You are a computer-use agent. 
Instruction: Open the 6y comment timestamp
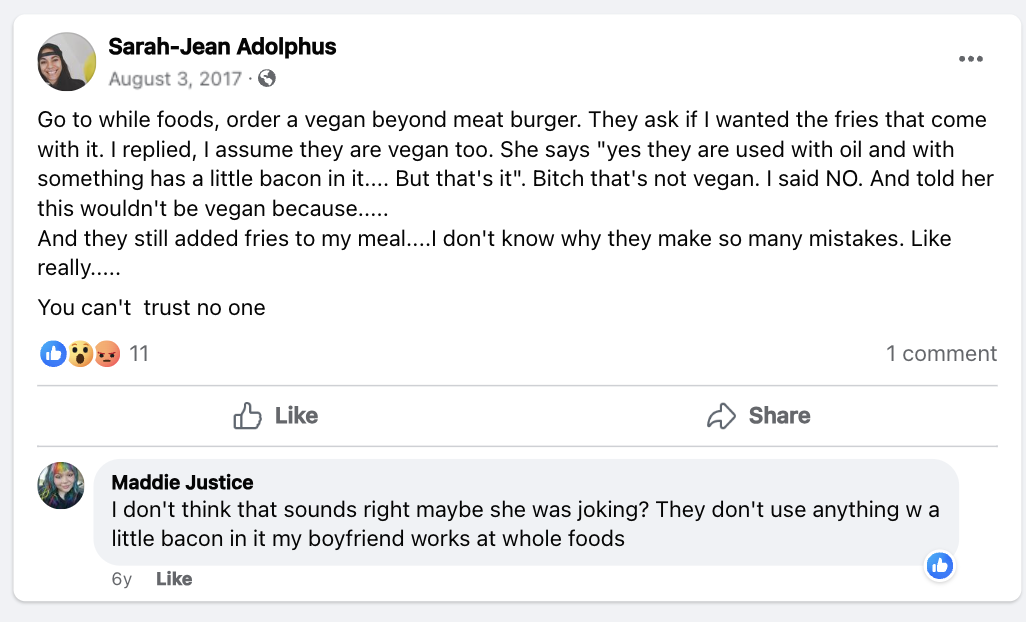pos(122,579)
